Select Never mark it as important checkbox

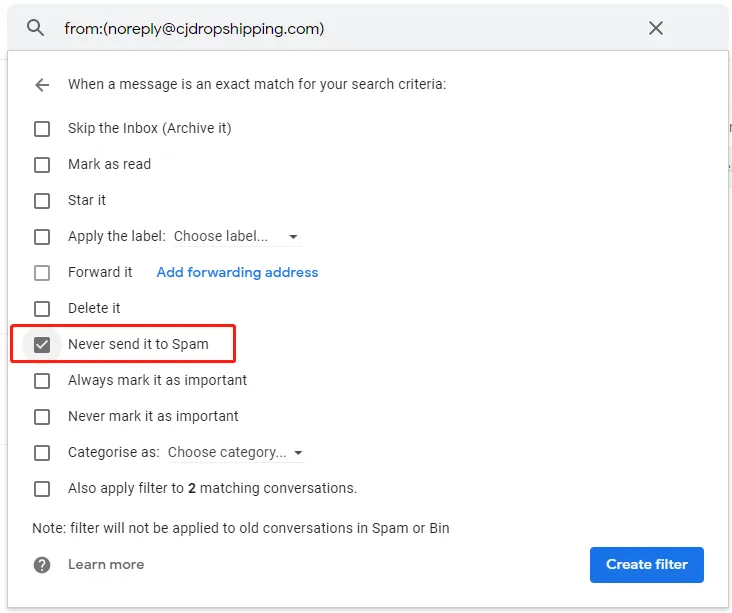pos(42,417)
